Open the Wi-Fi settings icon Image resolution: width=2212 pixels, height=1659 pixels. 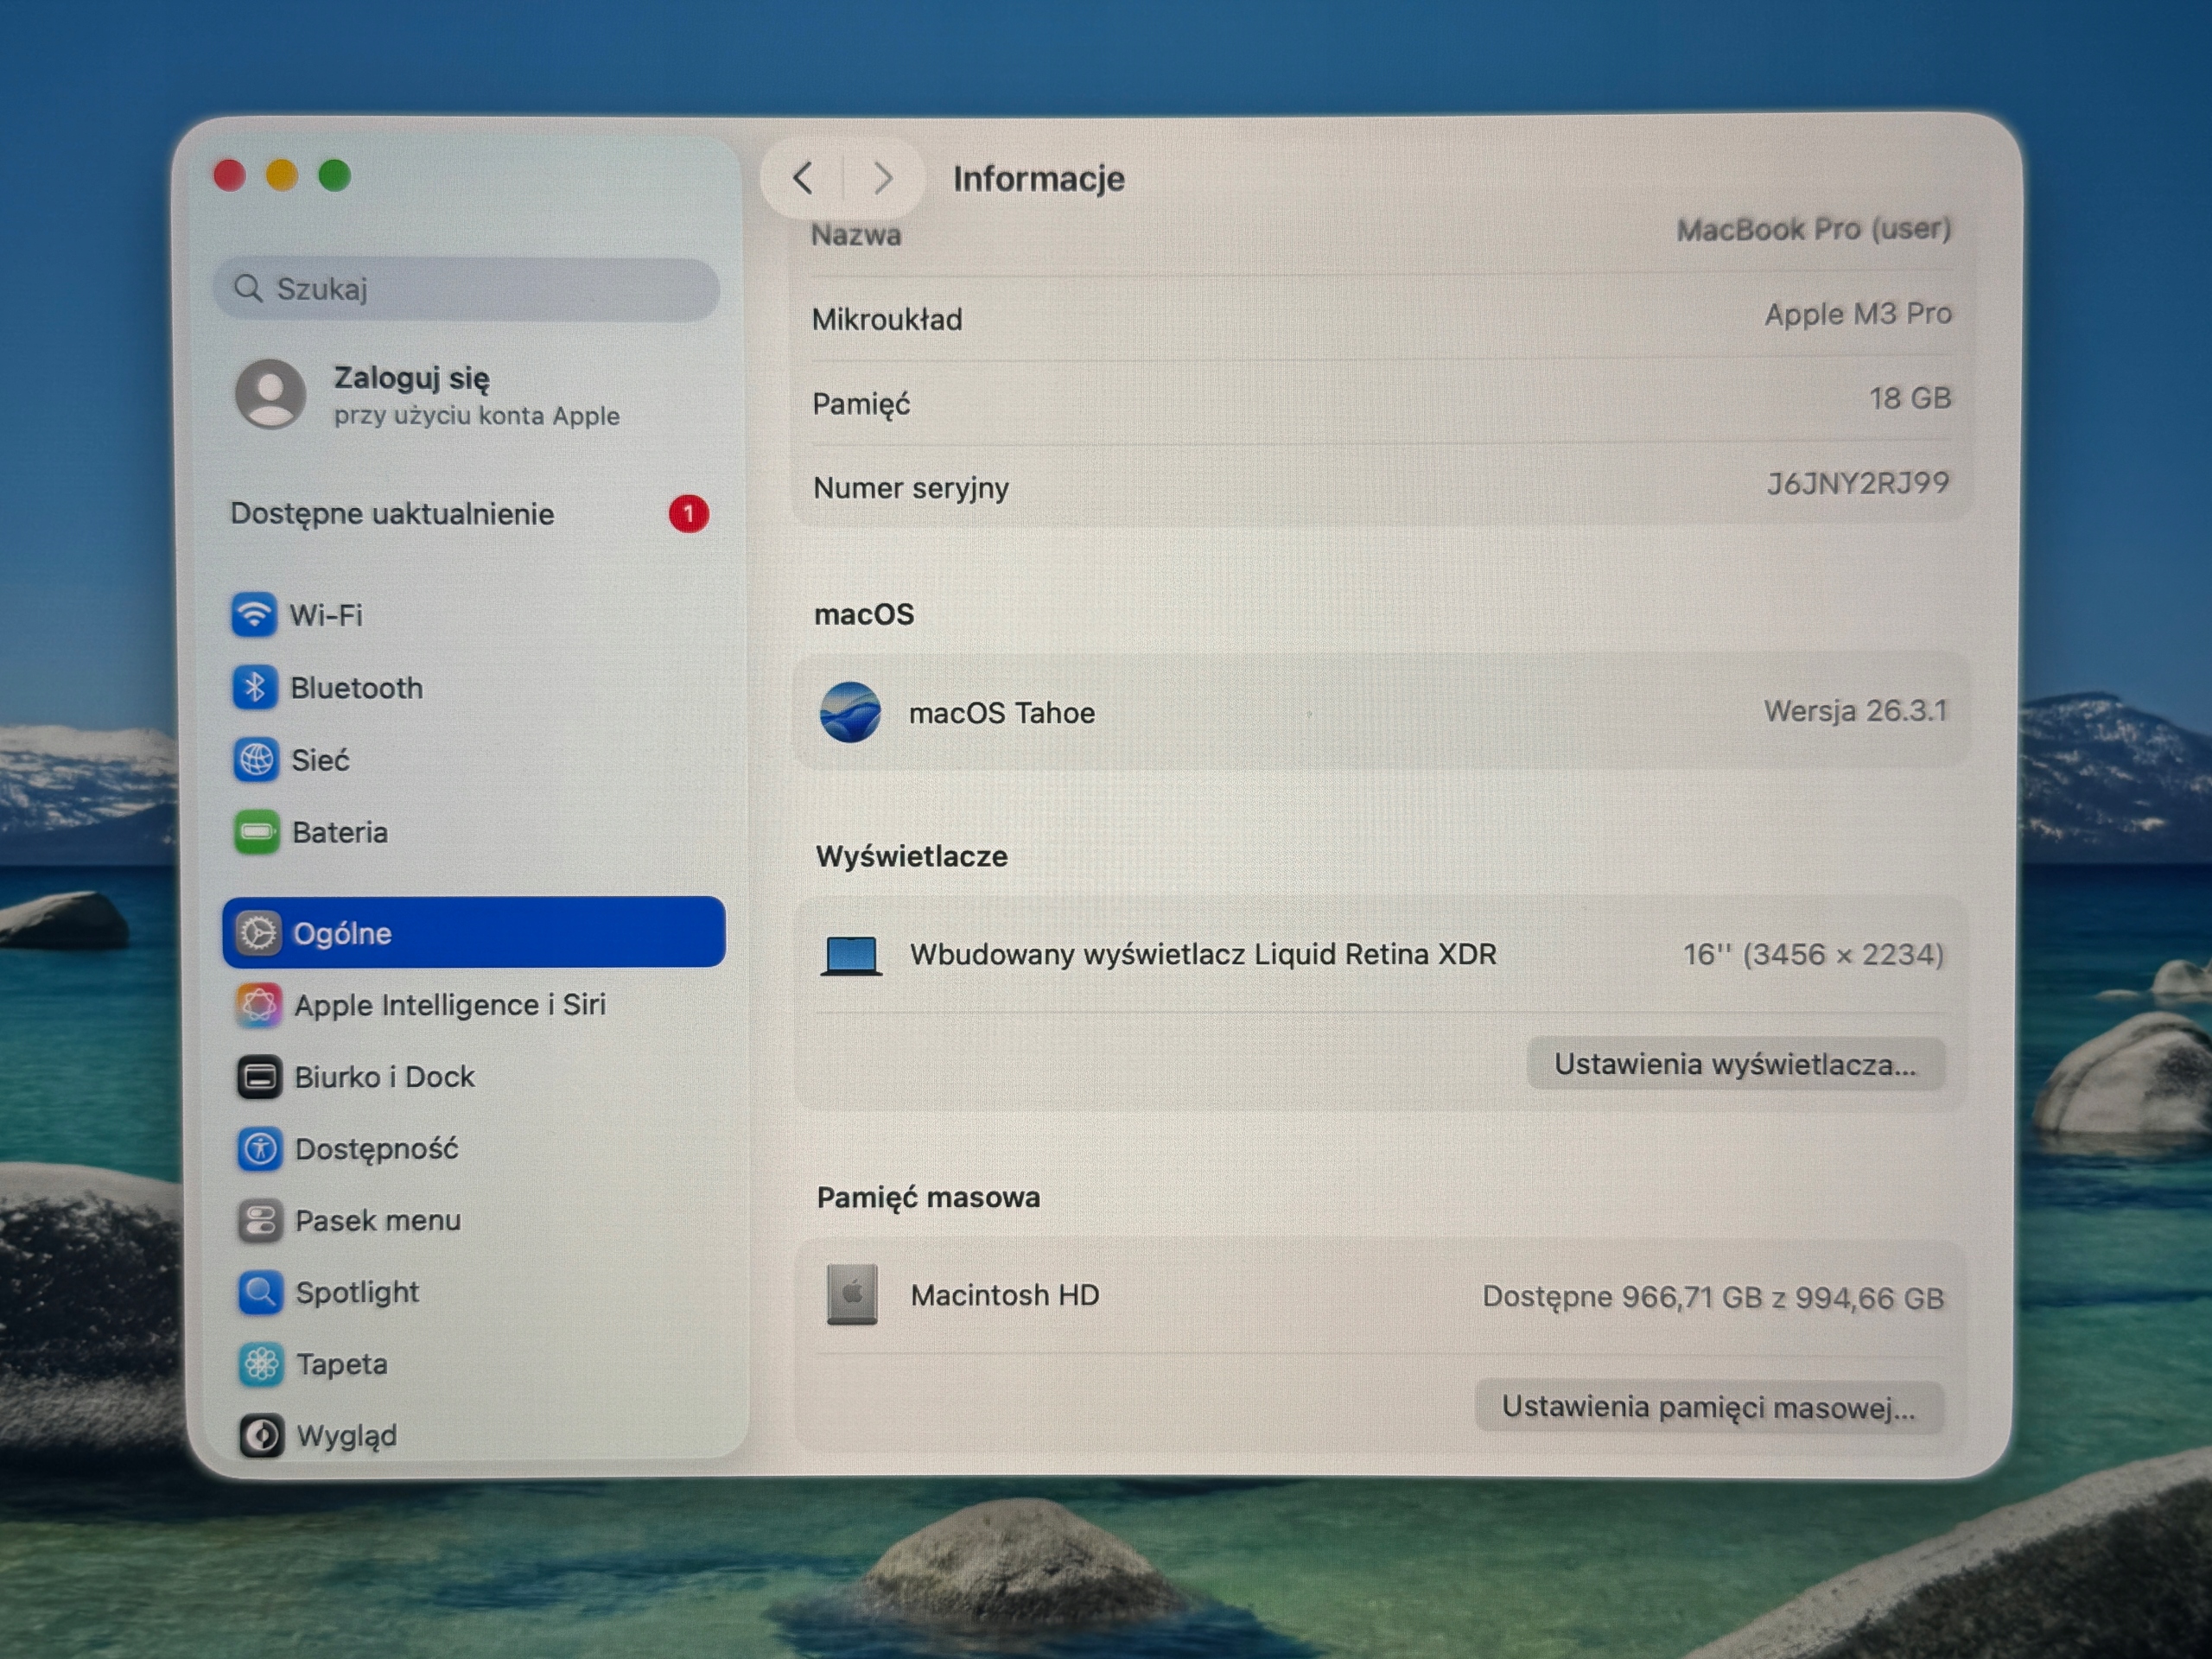[x=254, y=614]
